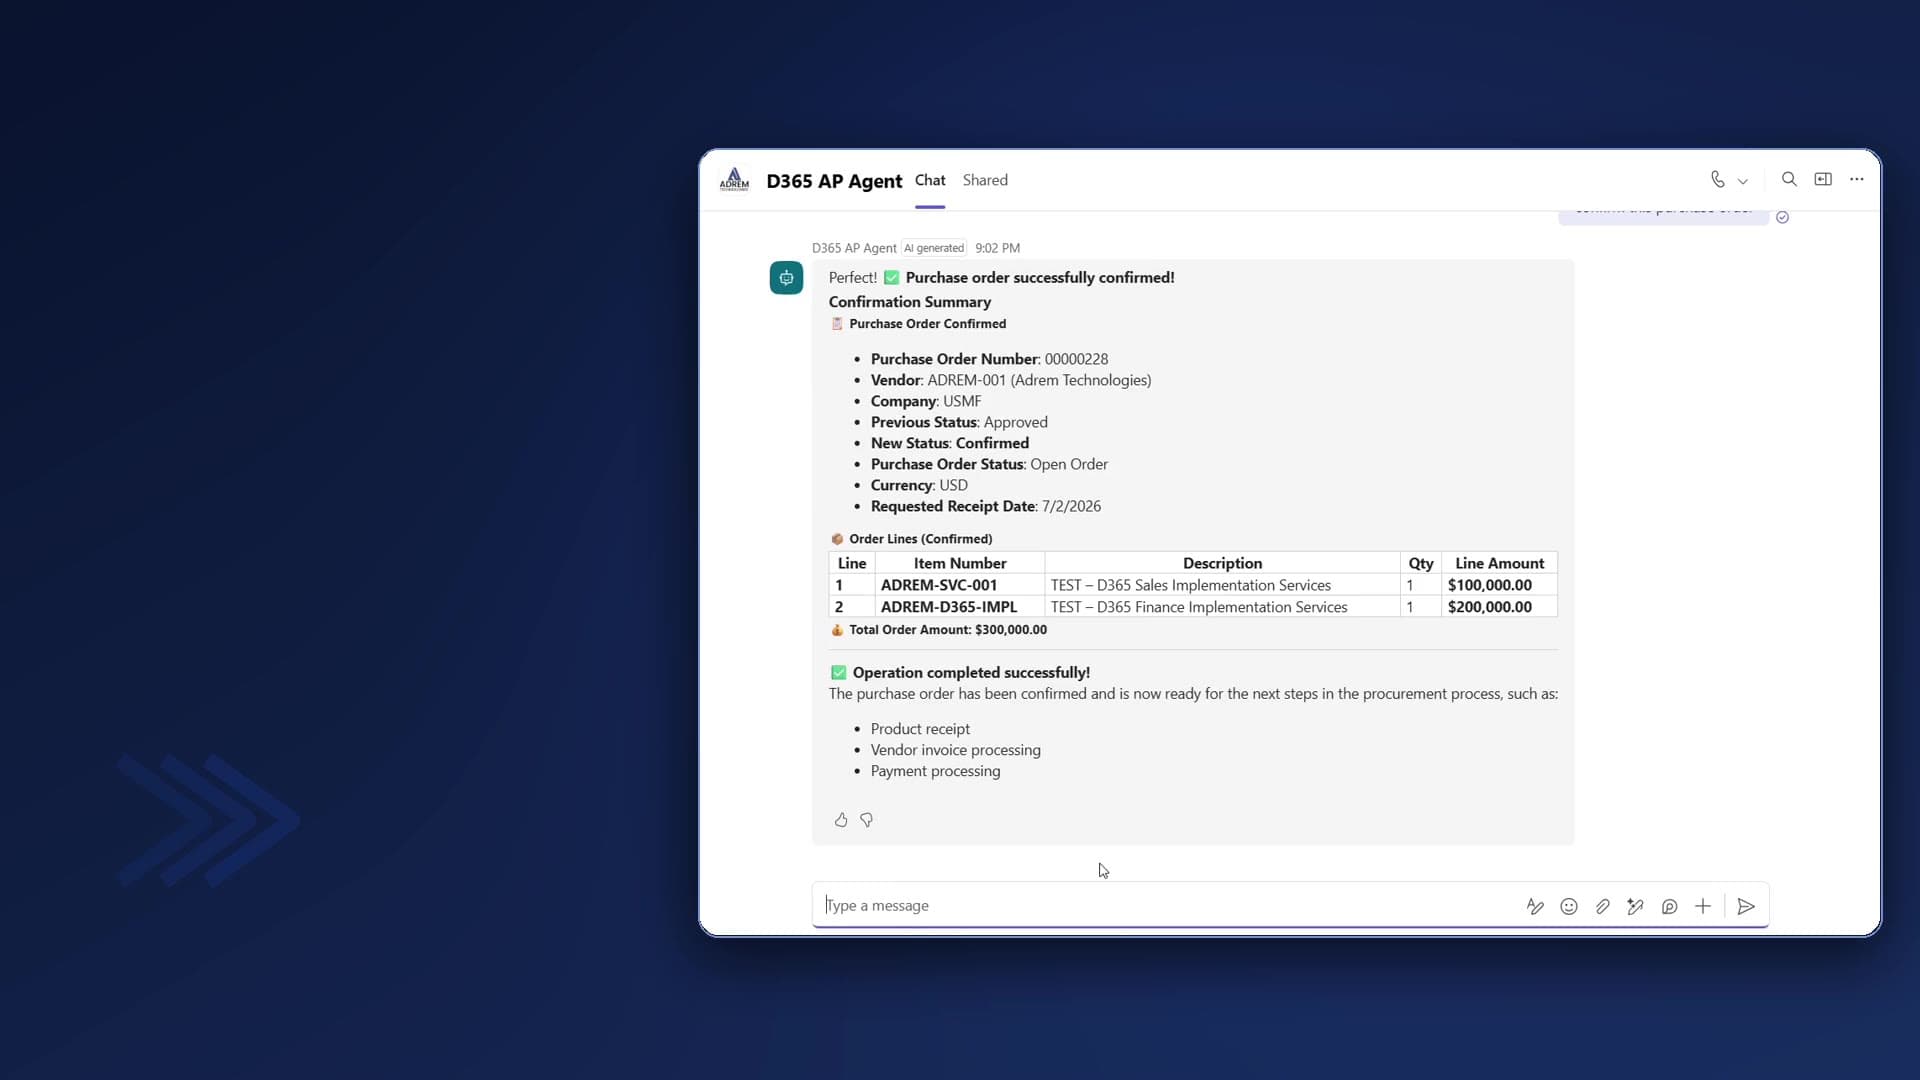Click the audio call phone icon
The width and height of the screenshot is (1920, 1080).
coord(1717,180)
